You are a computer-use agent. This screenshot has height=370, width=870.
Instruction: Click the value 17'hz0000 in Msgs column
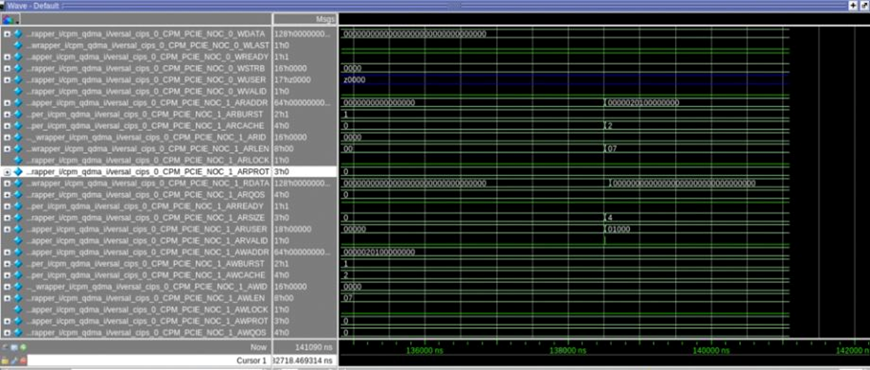tap(293, 80)
